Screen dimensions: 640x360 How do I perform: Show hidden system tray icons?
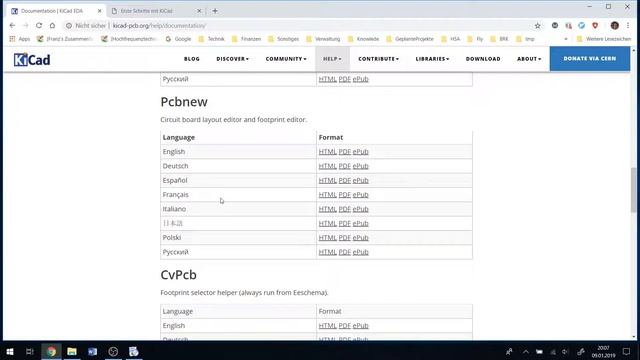click(x=526, y=351)
